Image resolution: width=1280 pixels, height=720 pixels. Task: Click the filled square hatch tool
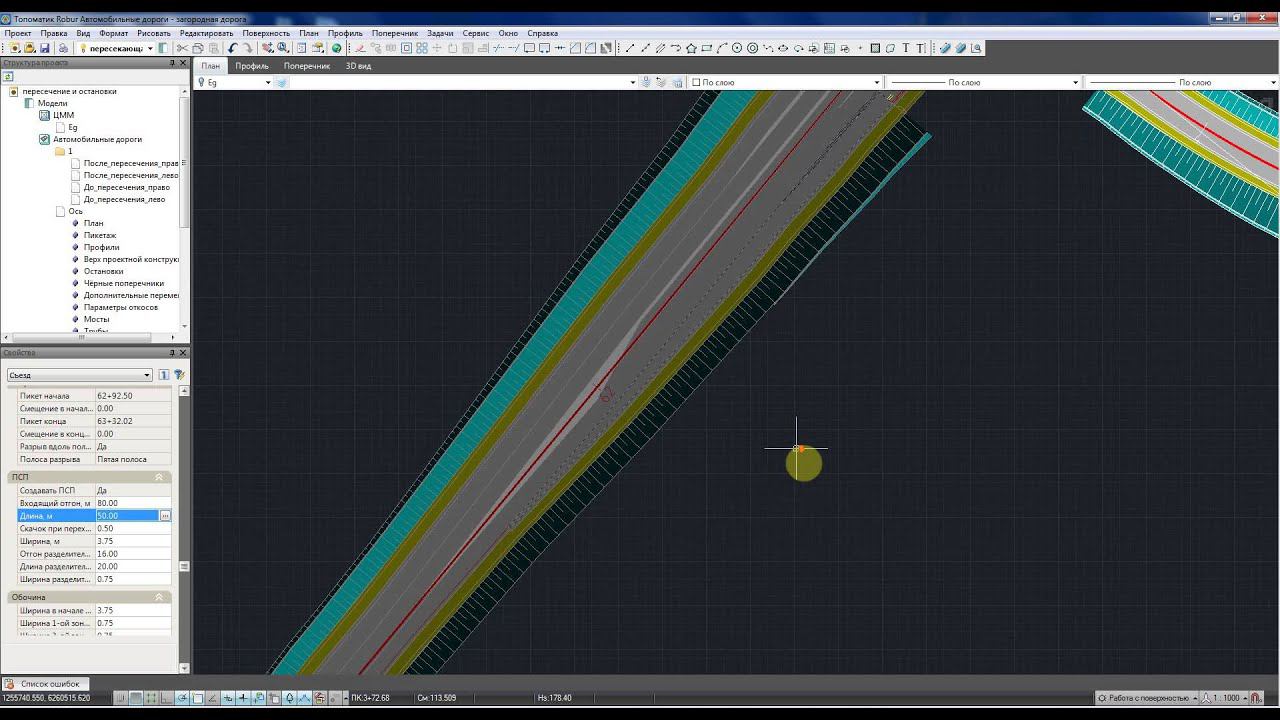pos(875,48)
